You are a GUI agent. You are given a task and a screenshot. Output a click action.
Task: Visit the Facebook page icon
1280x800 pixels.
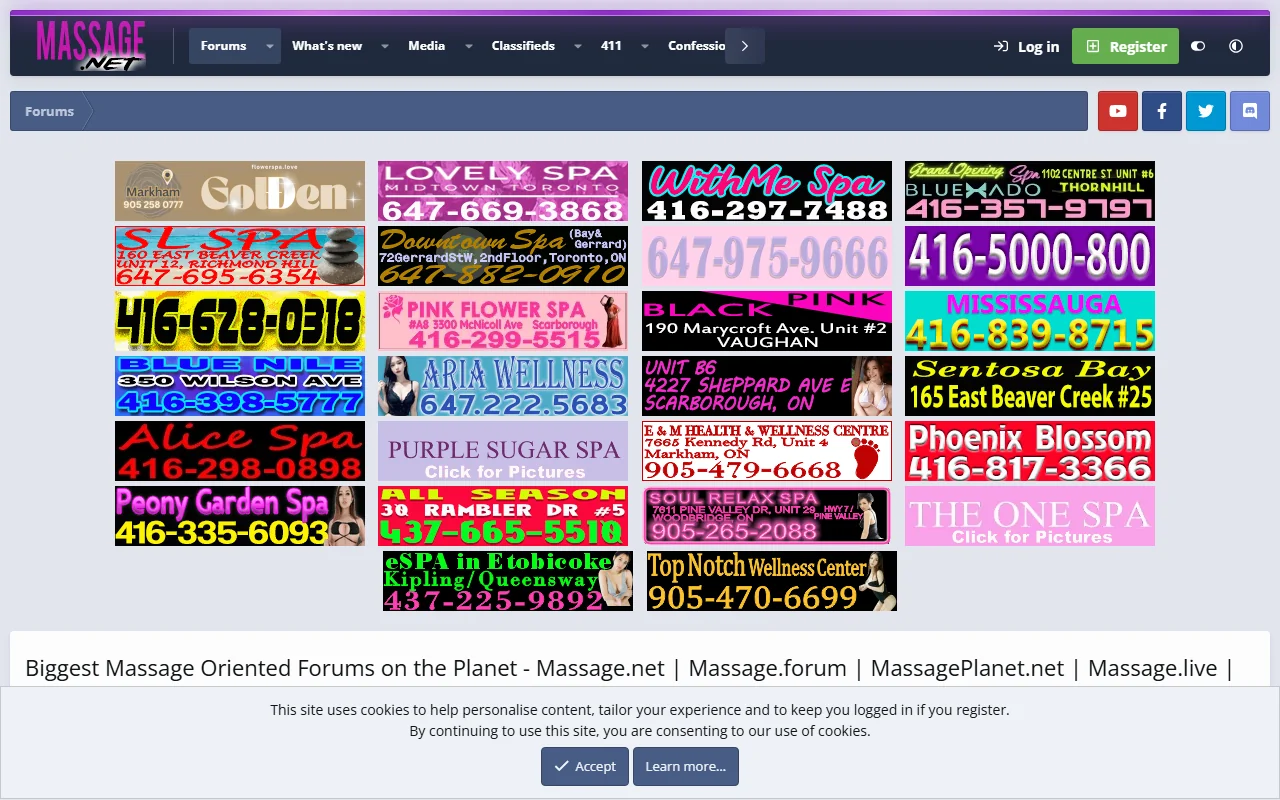pos(1161,110)
